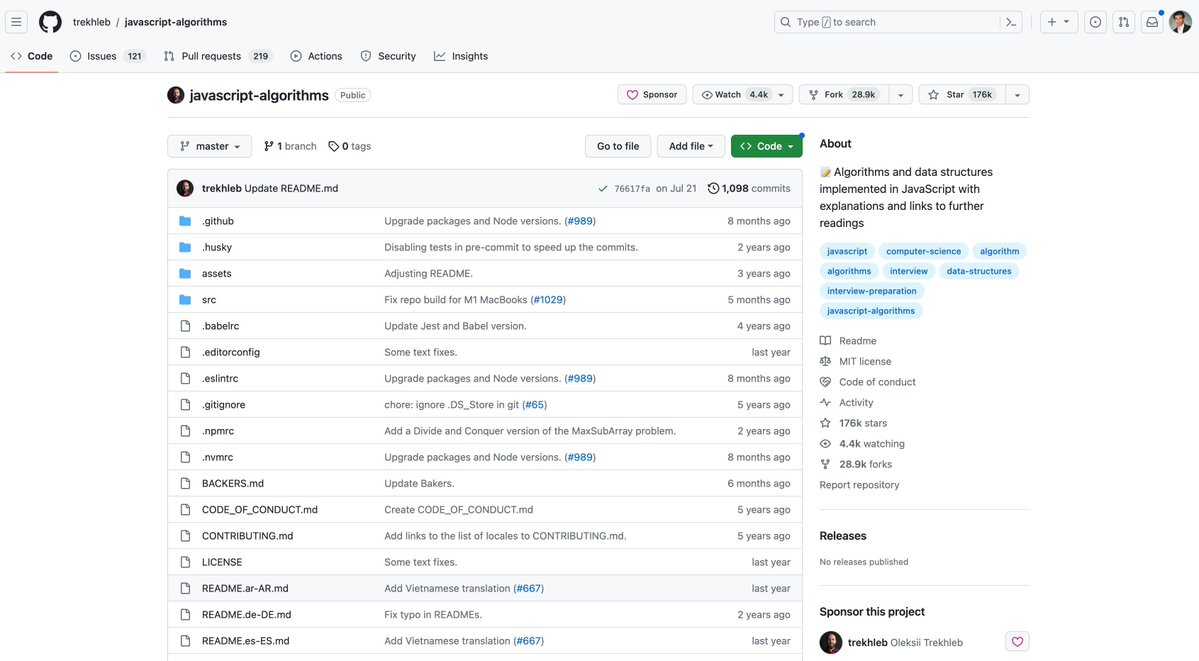Click the MIT license scale icon
This screenshot has width=1199, height=661.
(x=825, y=361)
